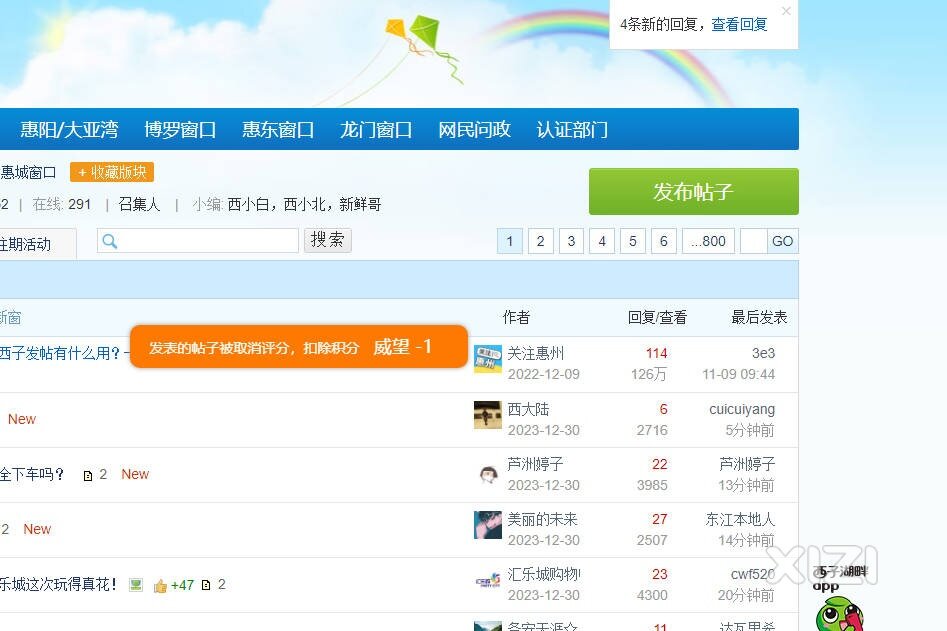Go to page 2 of threads

pyautogui.click(x=541, y=242)
